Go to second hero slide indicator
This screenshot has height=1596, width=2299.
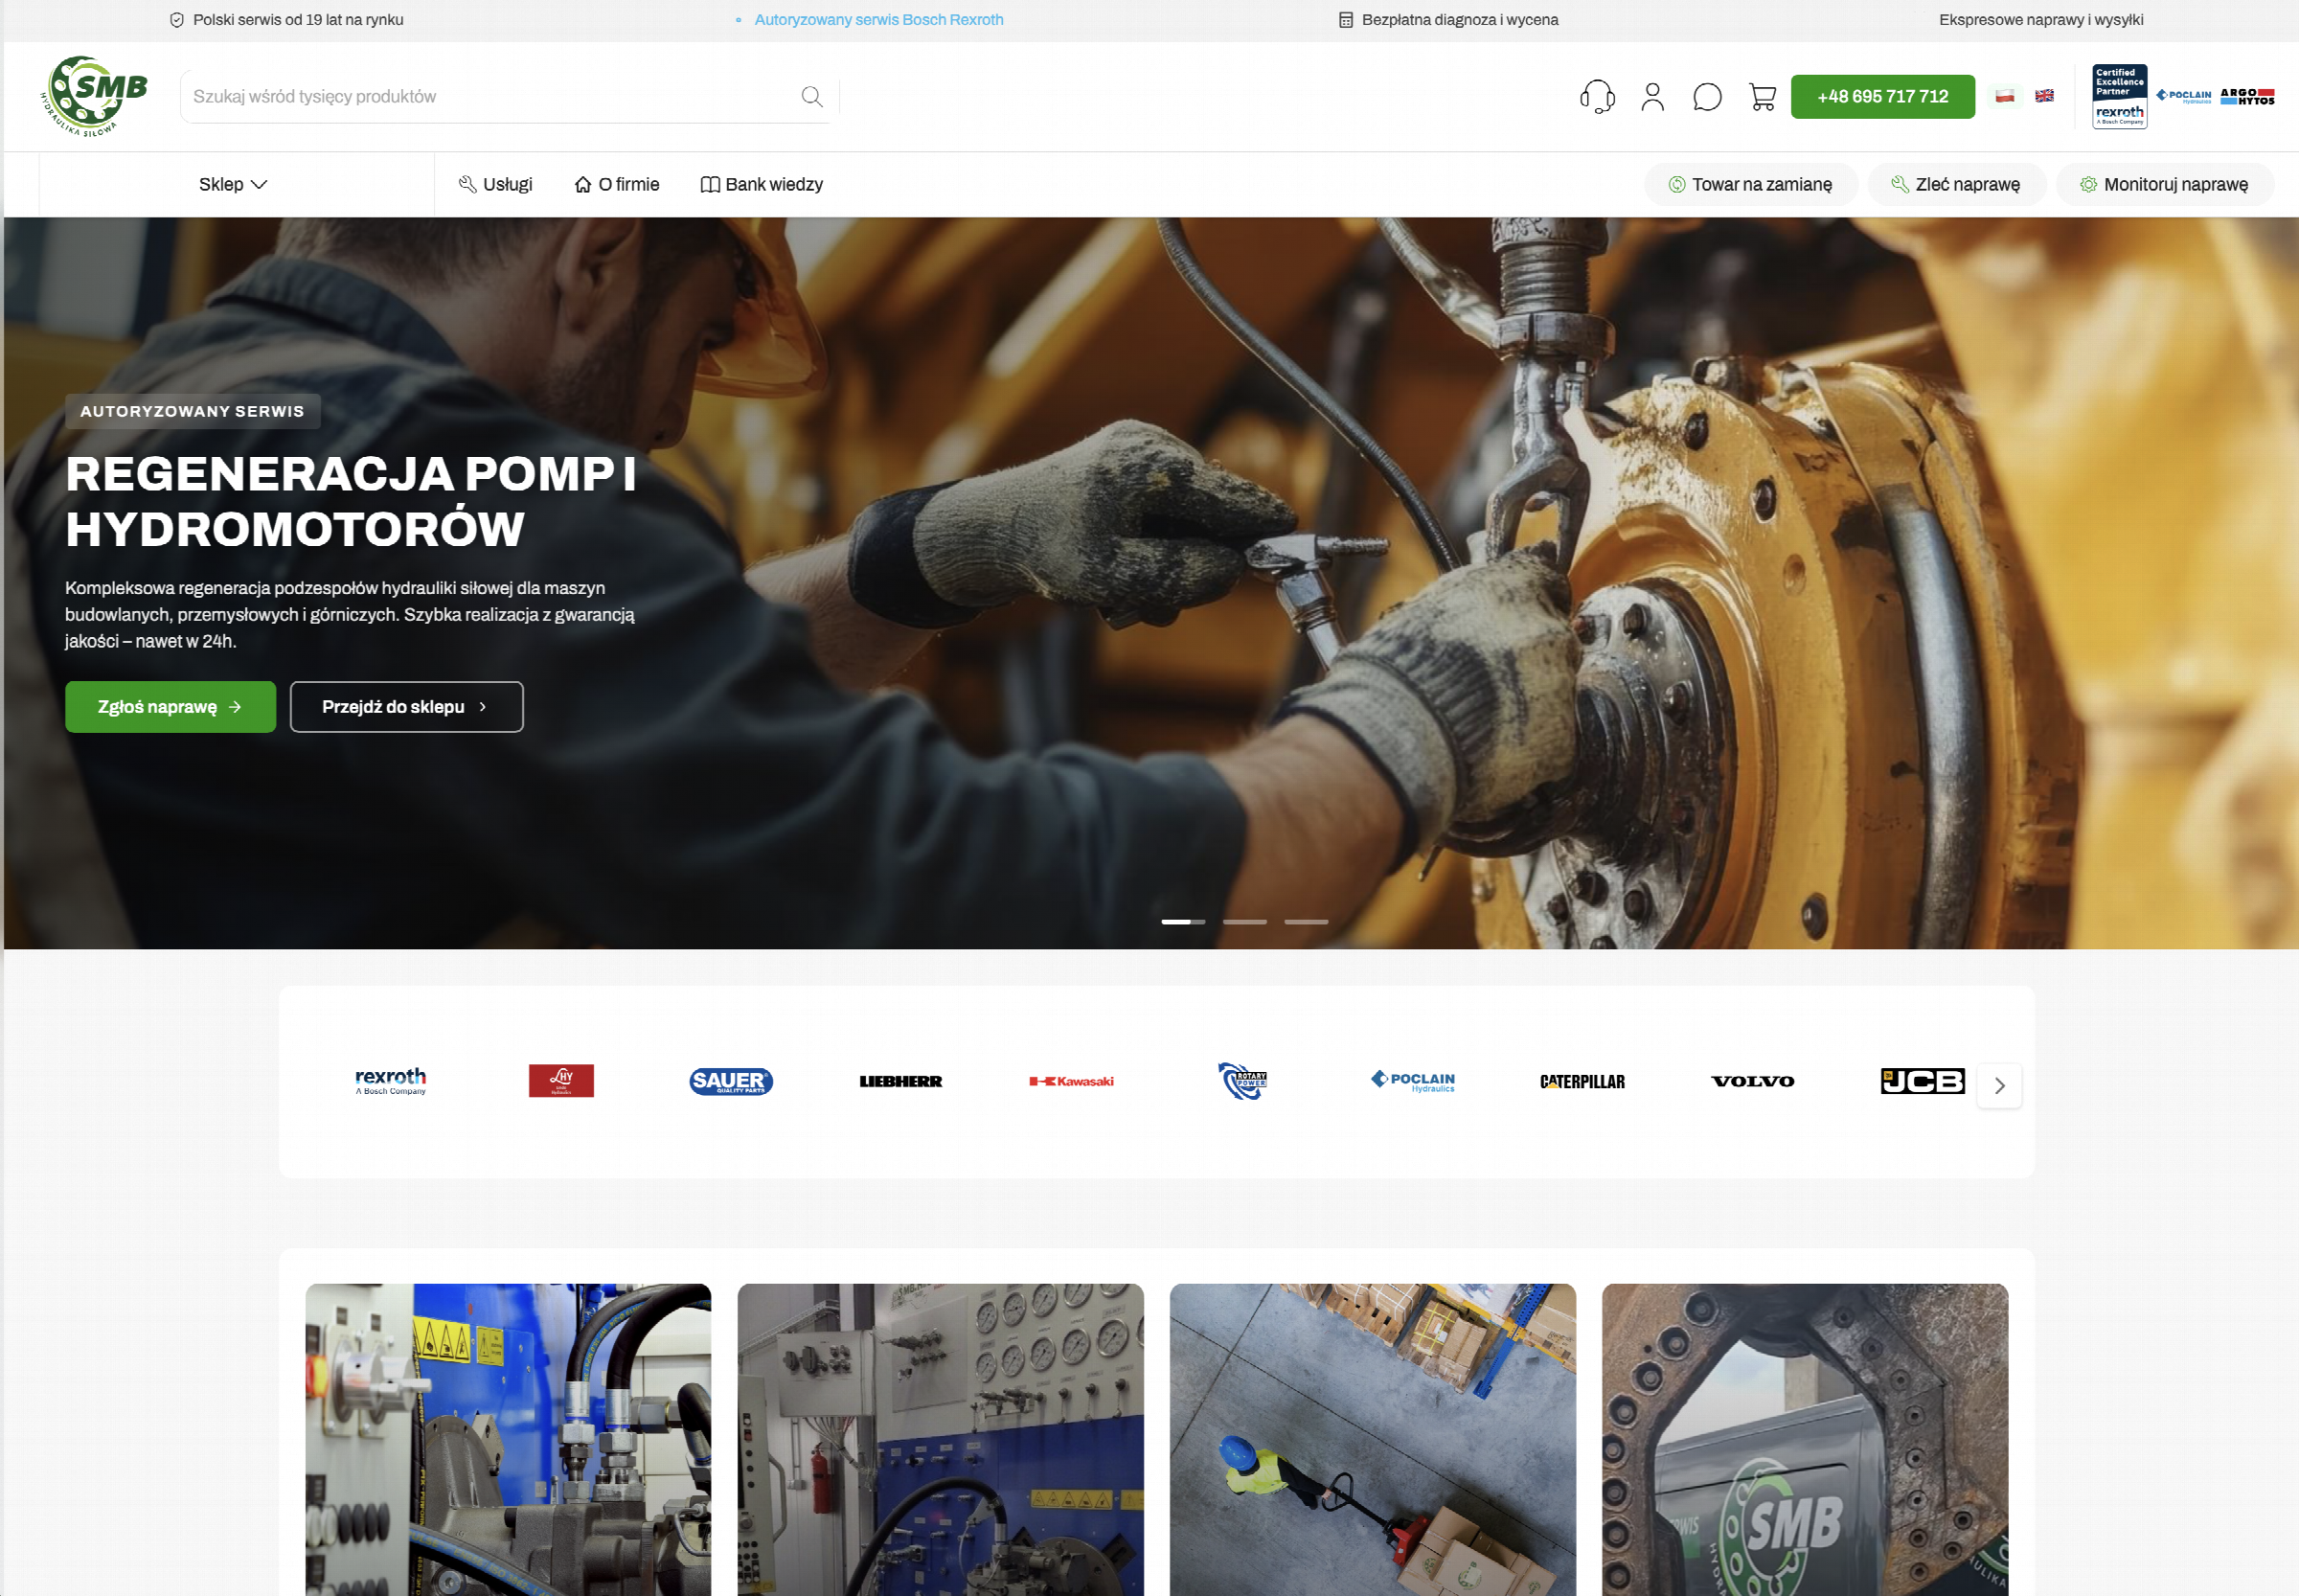1244,921
